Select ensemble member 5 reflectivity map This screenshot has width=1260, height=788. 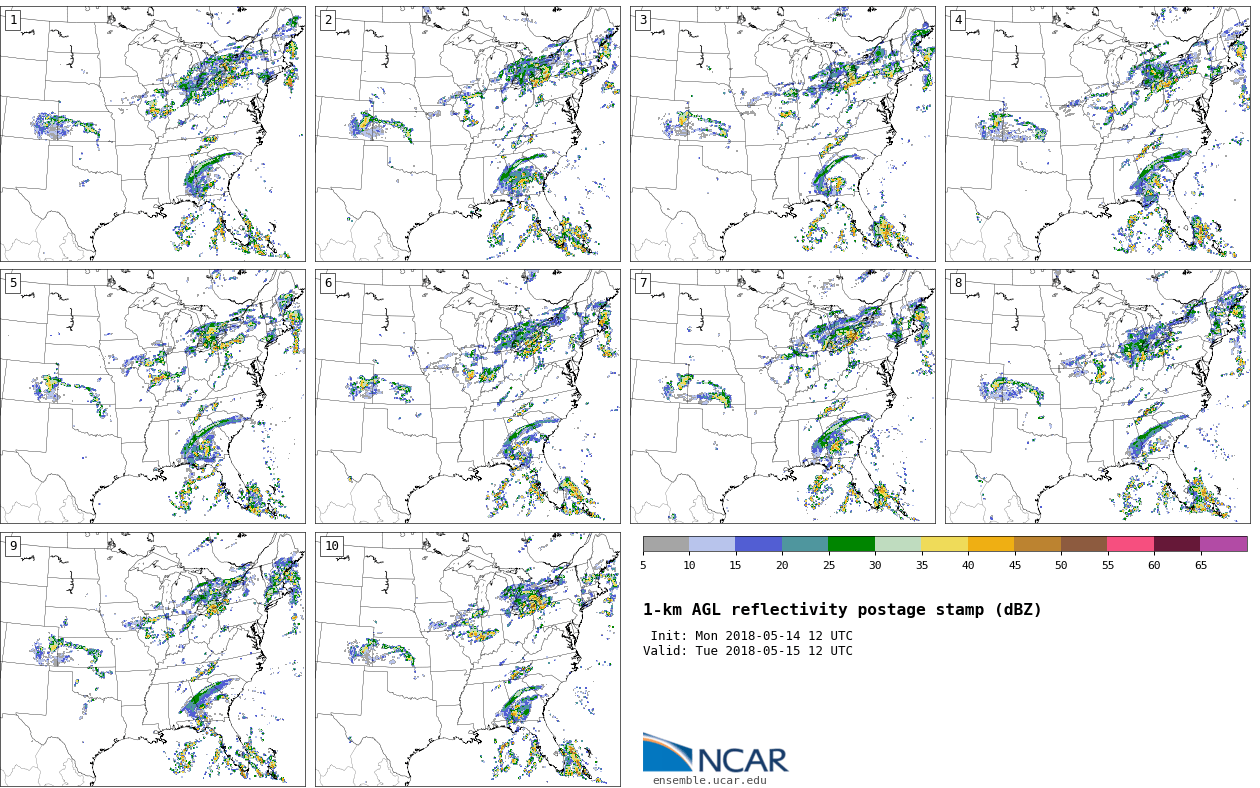coord(152,396)
